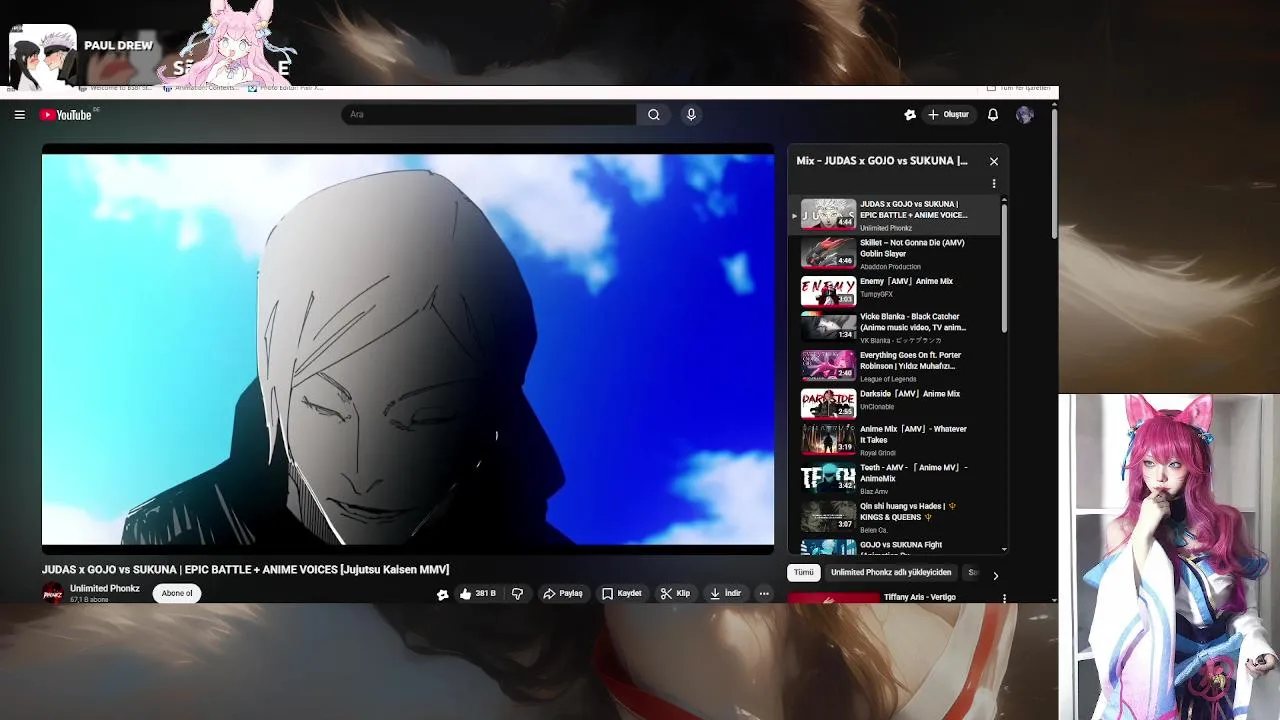Click 'Royal Grindl' channel text
This screenshot has height=720, width=1280.
click(878, 453)
